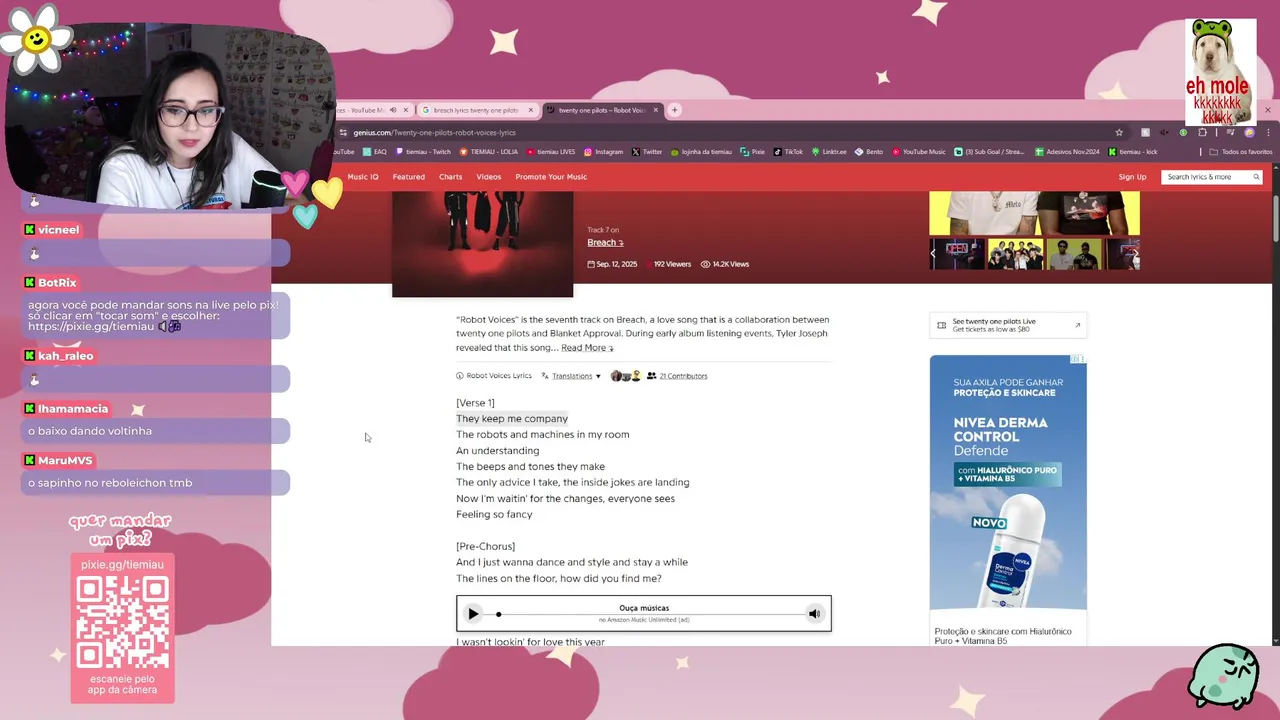Expand the Todos os favoritos folder
This screenshot has width=1280, height=720.
pos(1241,152)
